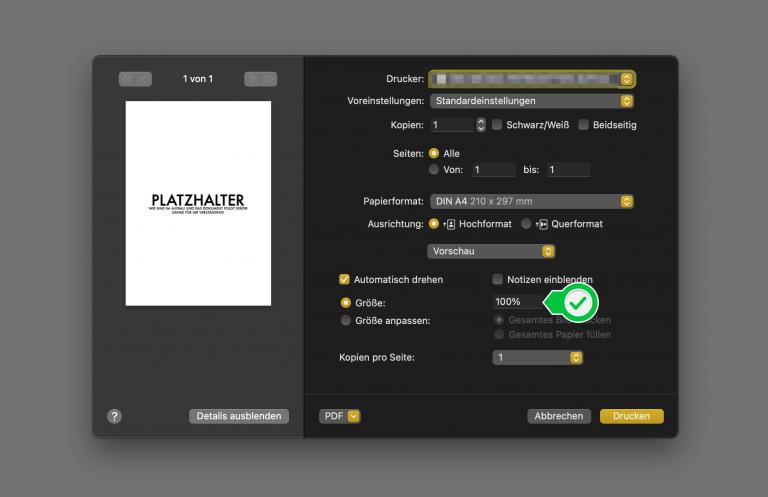
Task: Open the PDF dropdown menu
Action: pyautogui.click(x=339, y=416)
